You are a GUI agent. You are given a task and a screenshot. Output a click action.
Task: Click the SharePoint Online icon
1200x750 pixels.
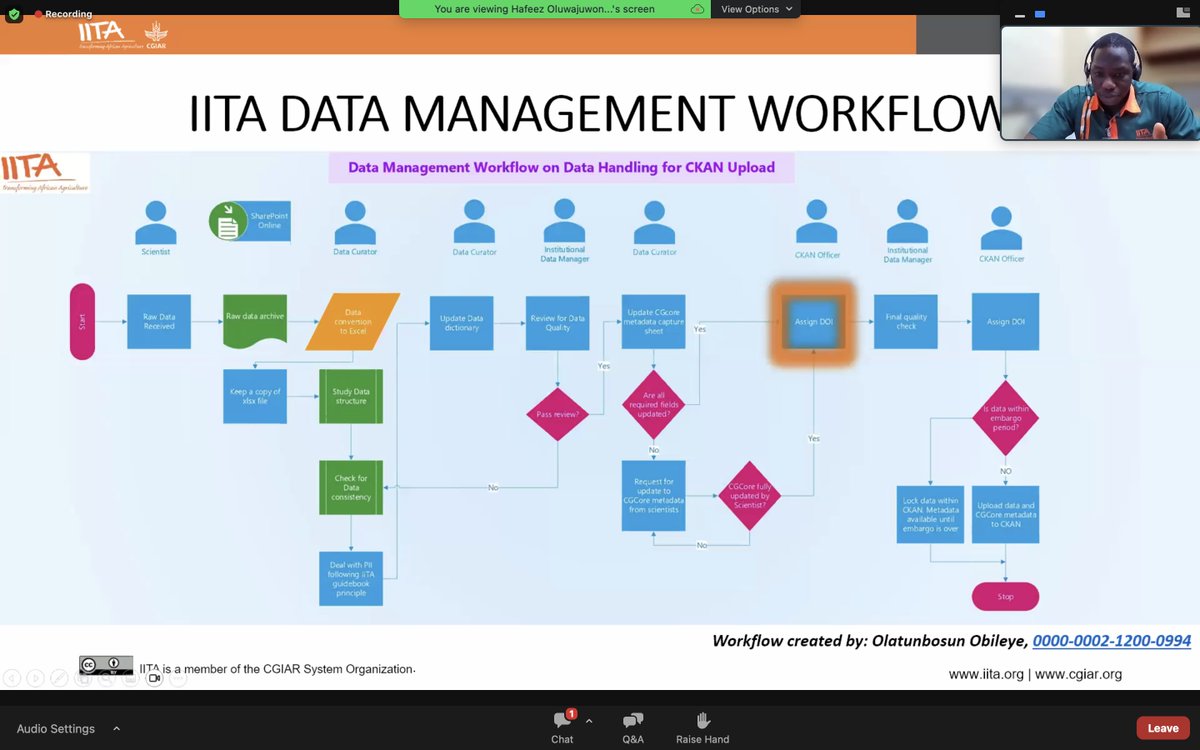[248, 222]
